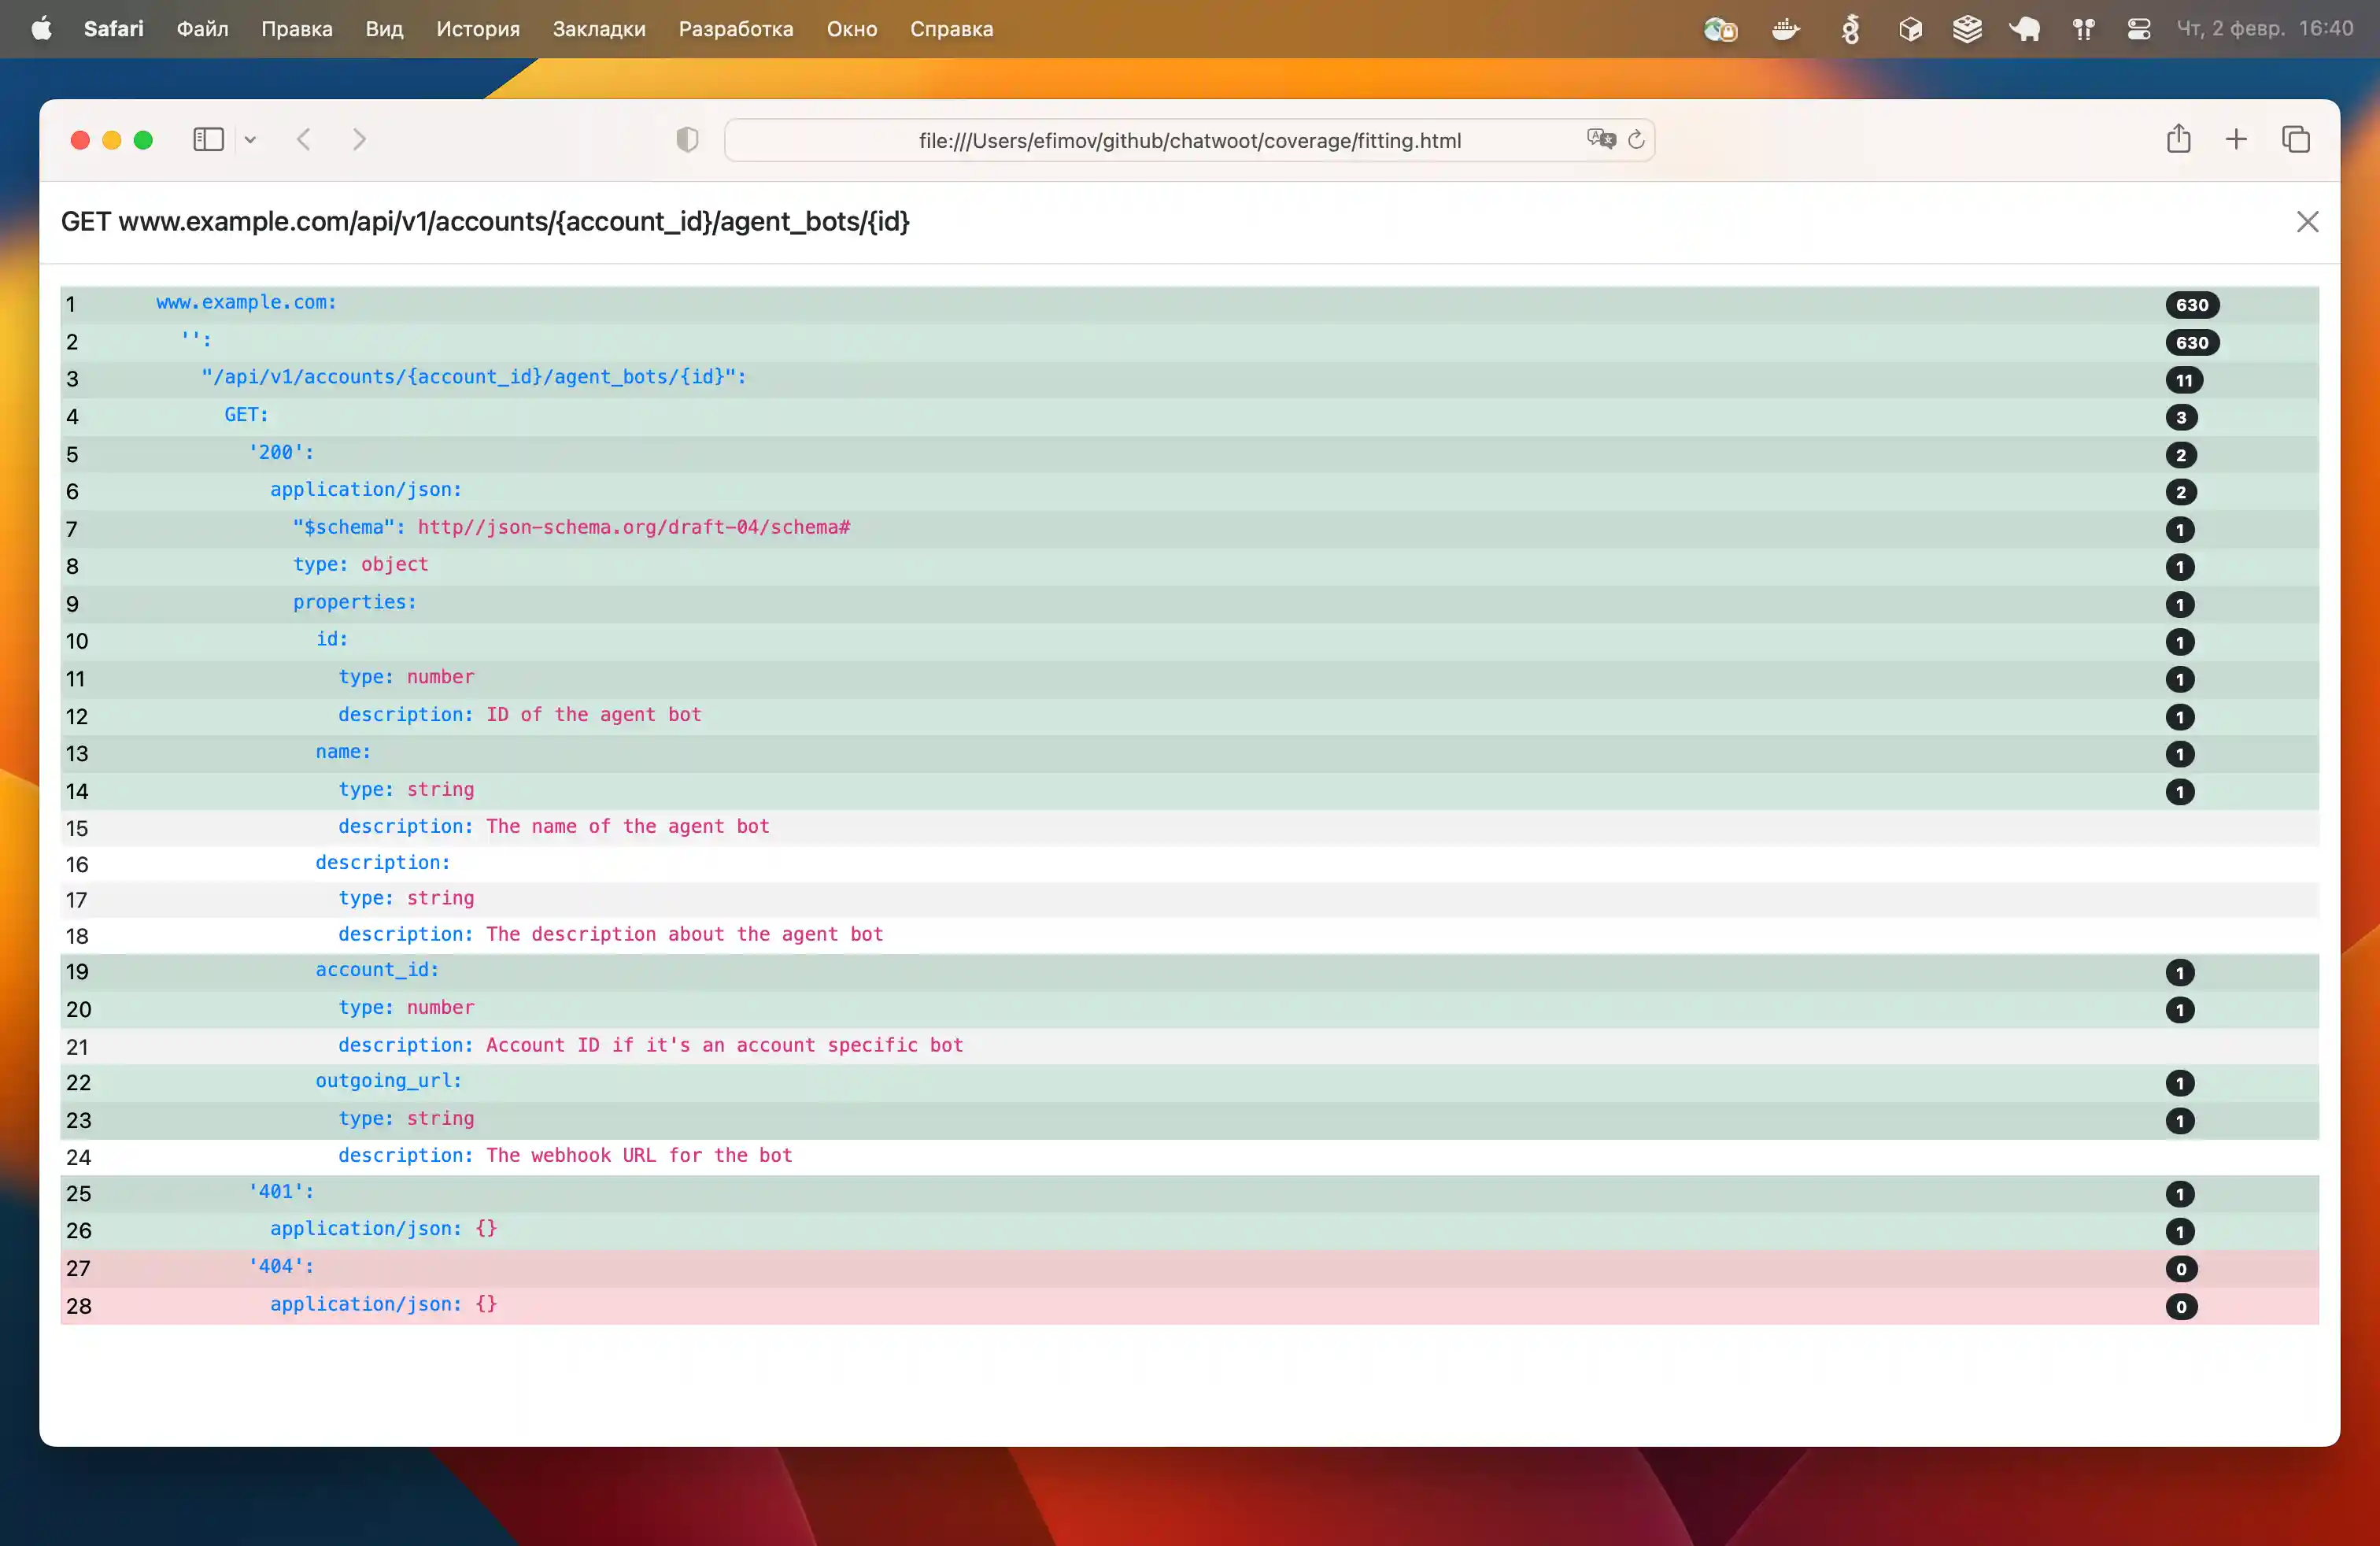
Task: Click the privacy report shield icon
Action: 687,140
